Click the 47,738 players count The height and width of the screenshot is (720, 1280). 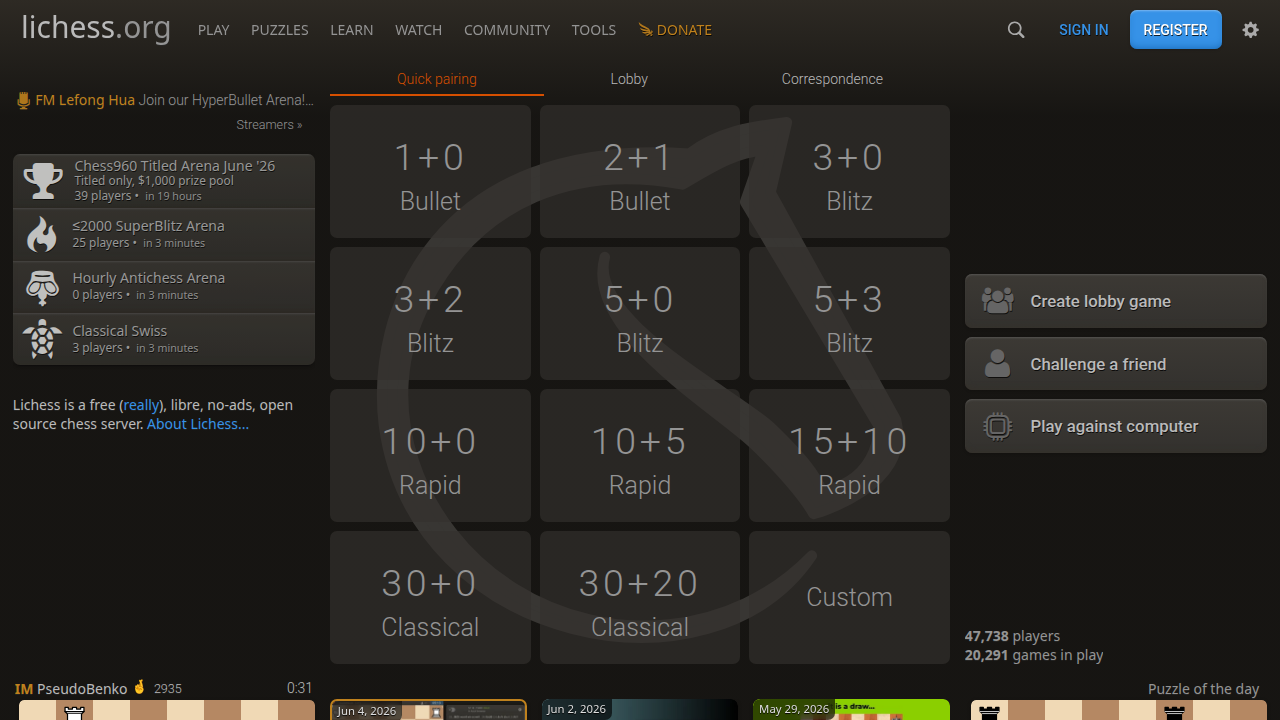coord(1012,636)
